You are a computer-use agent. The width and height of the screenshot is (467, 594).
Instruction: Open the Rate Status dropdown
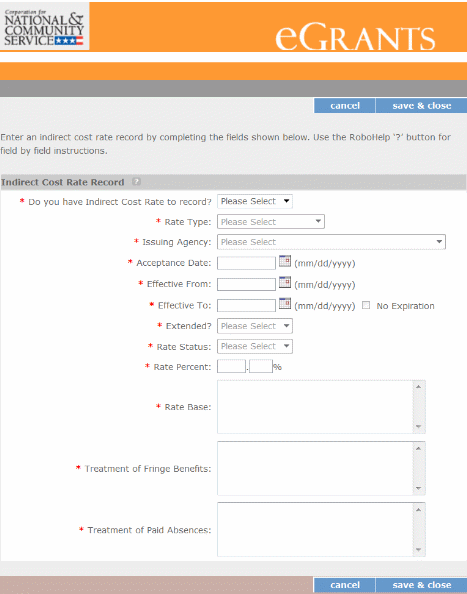coord(255,346)
